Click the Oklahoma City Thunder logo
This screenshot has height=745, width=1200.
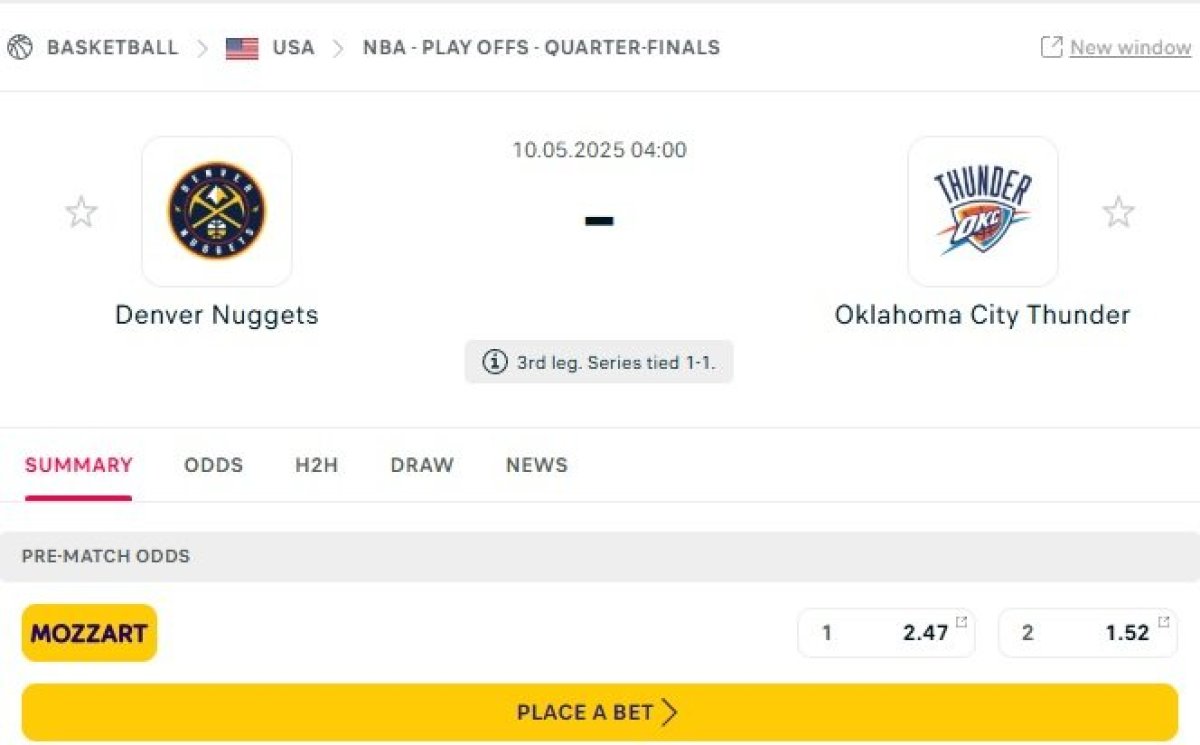click(x=982, y=211)
